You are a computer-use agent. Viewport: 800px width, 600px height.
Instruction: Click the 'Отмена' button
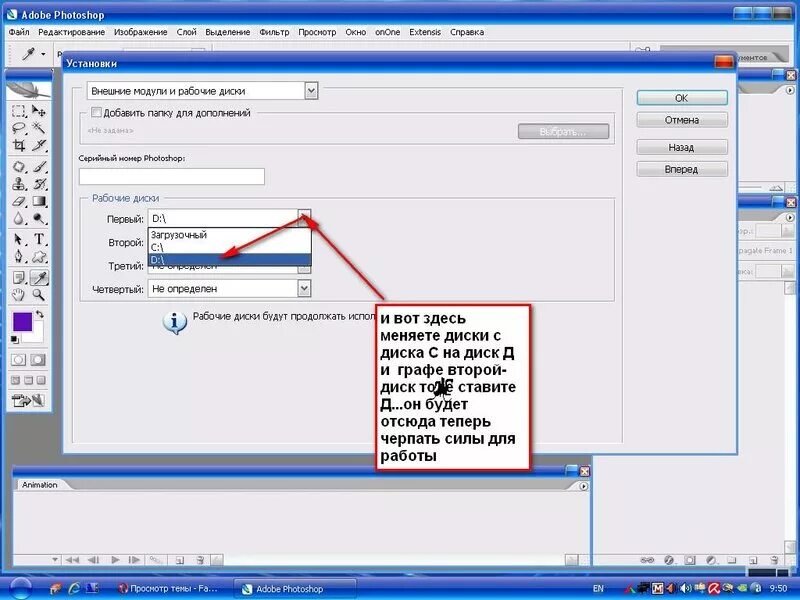click(682, 120)
